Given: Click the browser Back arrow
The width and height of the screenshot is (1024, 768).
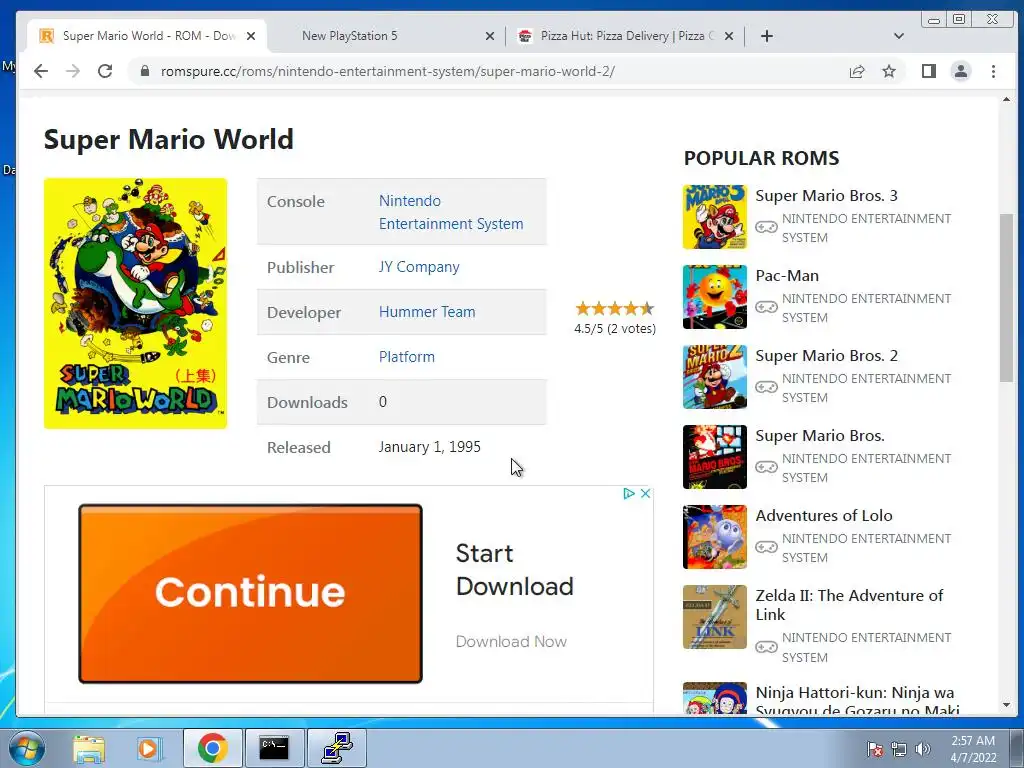Looking at the screenshot, I should 41,71.
